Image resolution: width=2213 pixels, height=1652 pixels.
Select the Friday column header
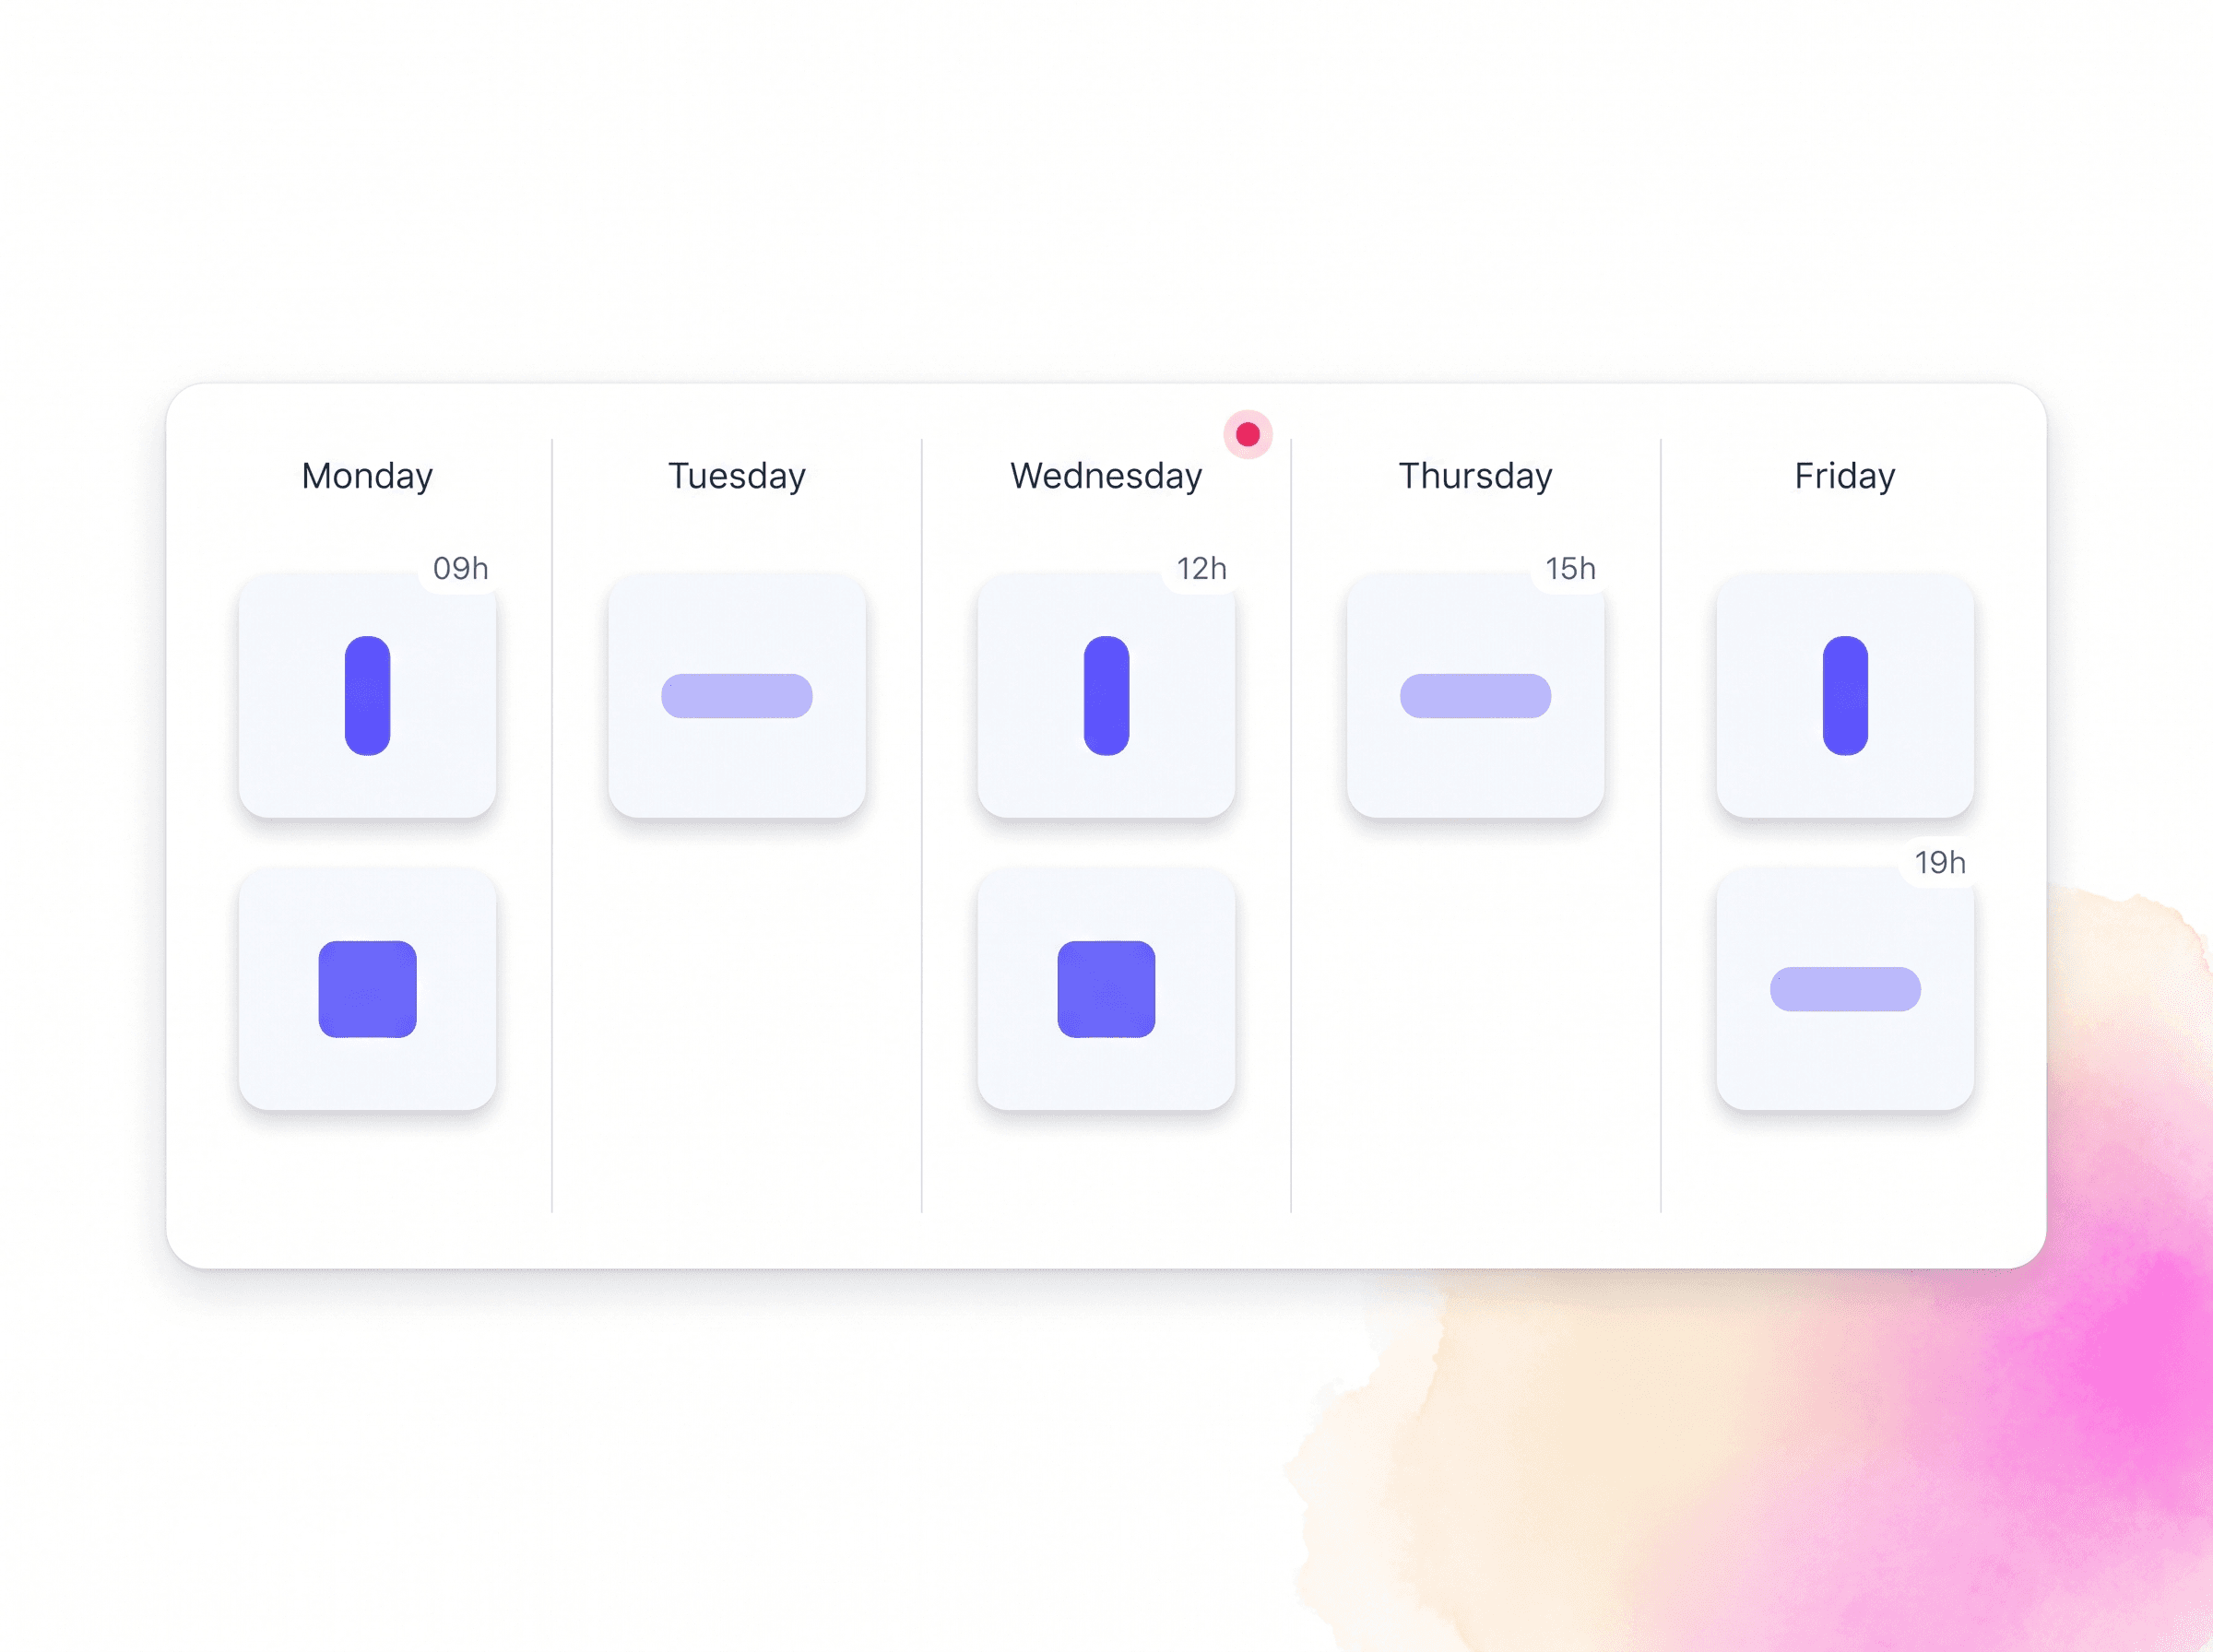click(1845, 476)
